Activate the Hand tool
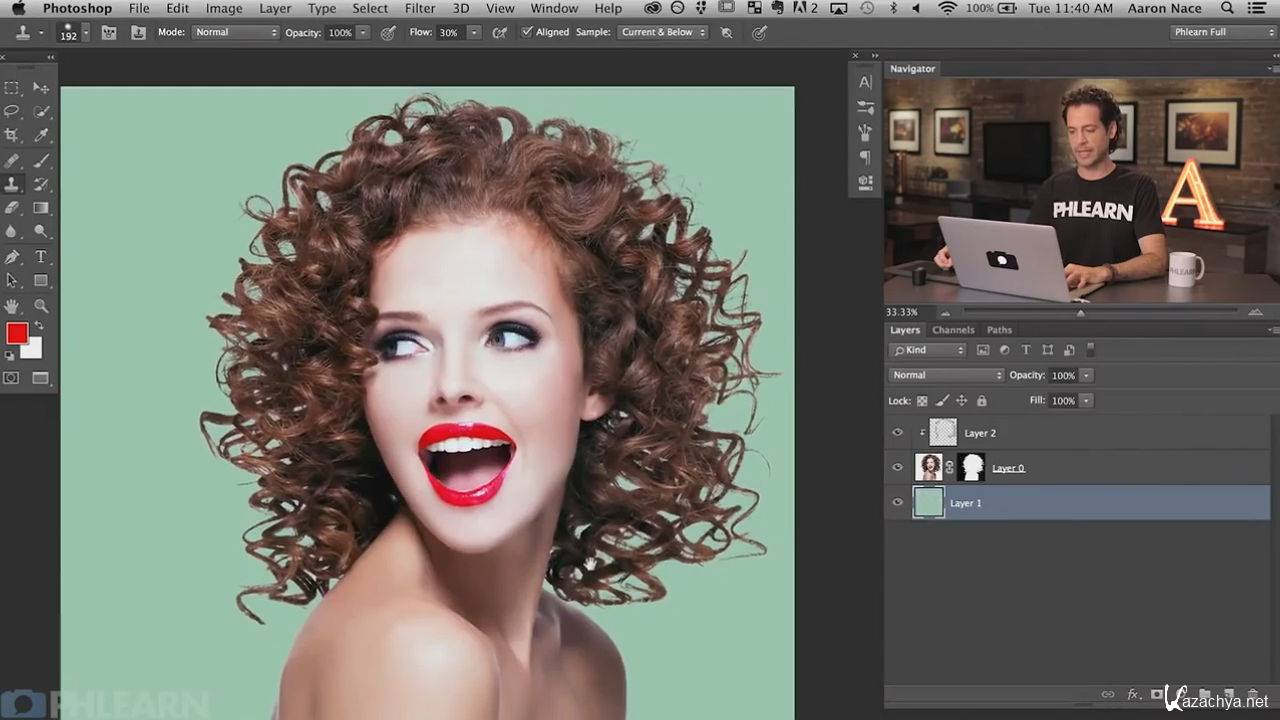The width and height of the screenshot is (1280, 720). click(12, 306)
